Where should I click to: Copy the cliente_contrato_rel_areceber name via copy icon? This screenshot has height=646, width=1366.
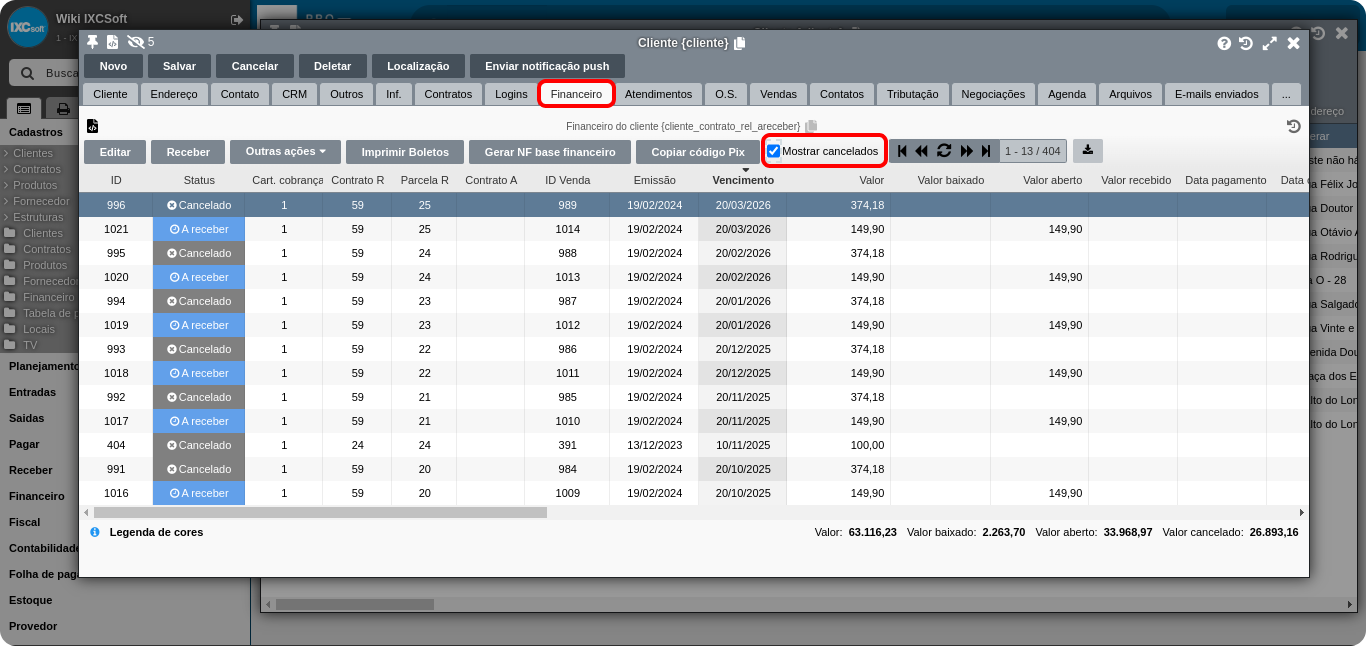(x=811, y=126)
